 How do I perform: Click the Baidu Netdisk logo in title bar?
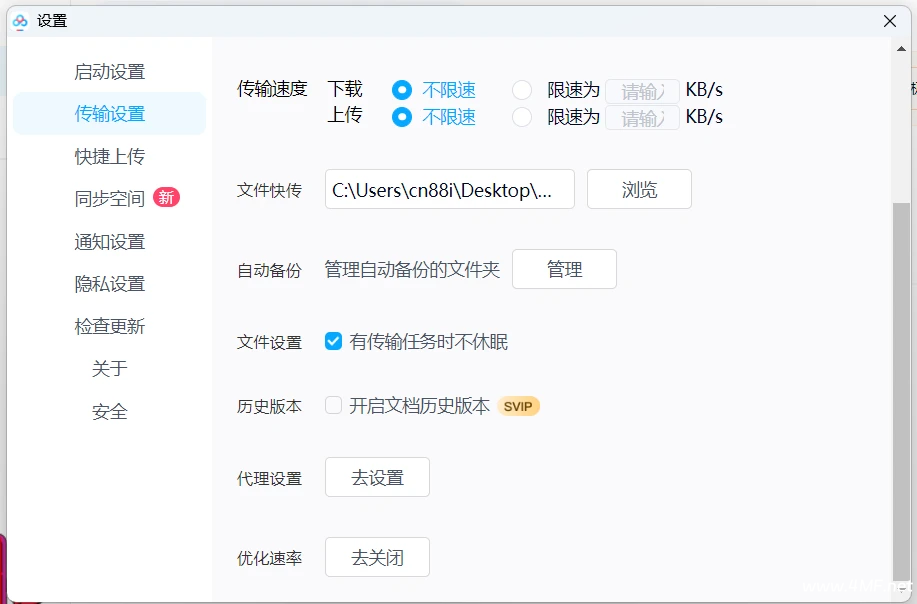pyautogui.click(x=20, y=21)
